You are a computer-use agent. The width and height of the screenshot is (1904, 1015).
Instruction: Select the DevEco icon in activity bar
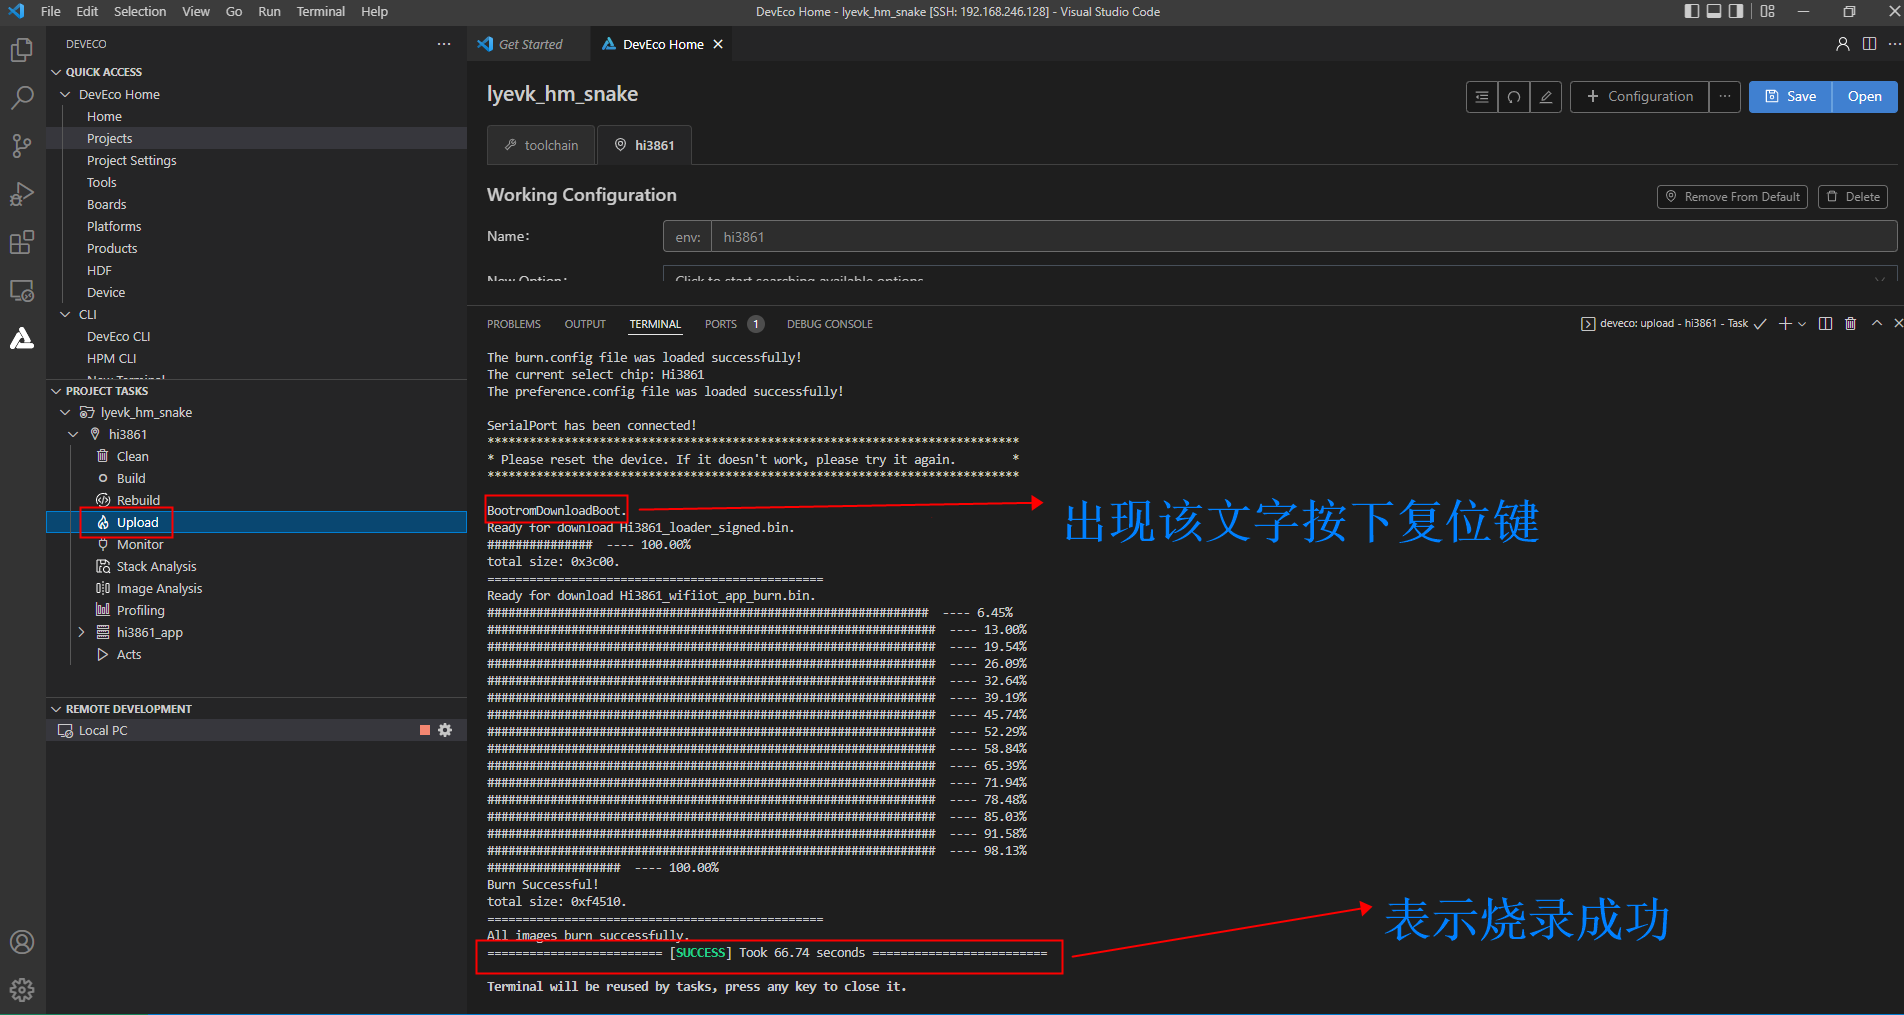tap(22, 339)
